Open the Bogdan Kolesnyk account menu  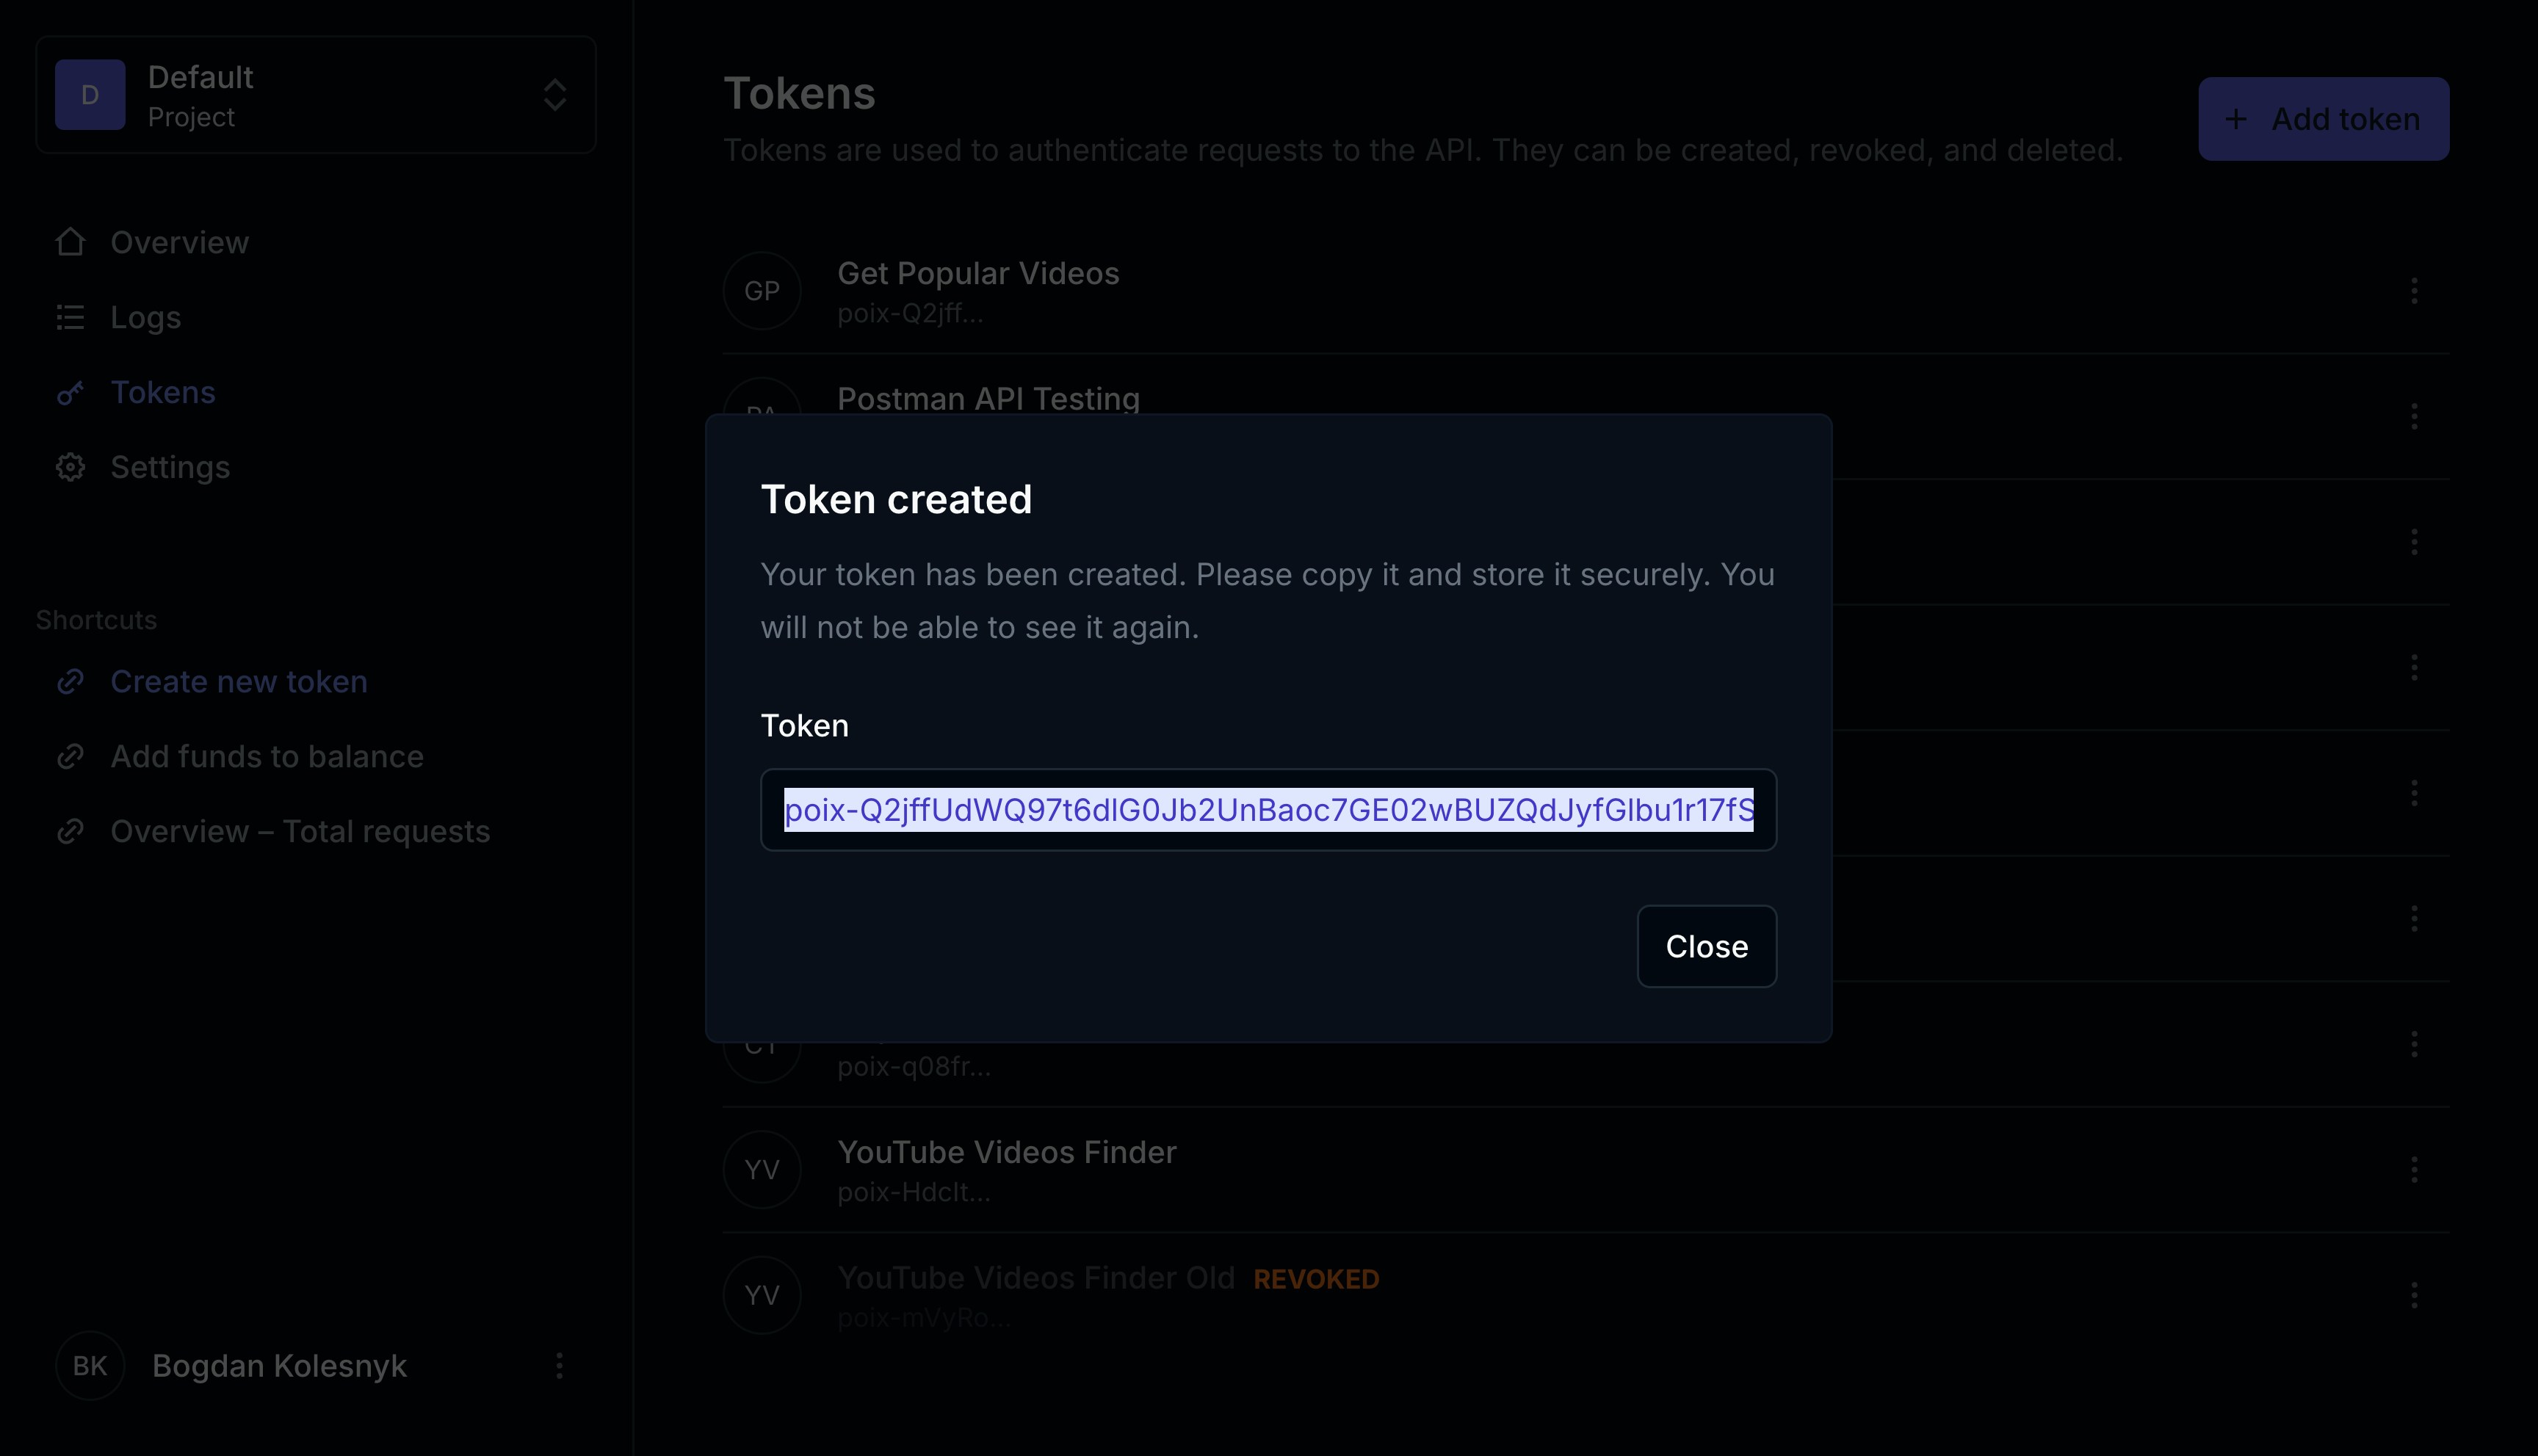[559, 1366]
